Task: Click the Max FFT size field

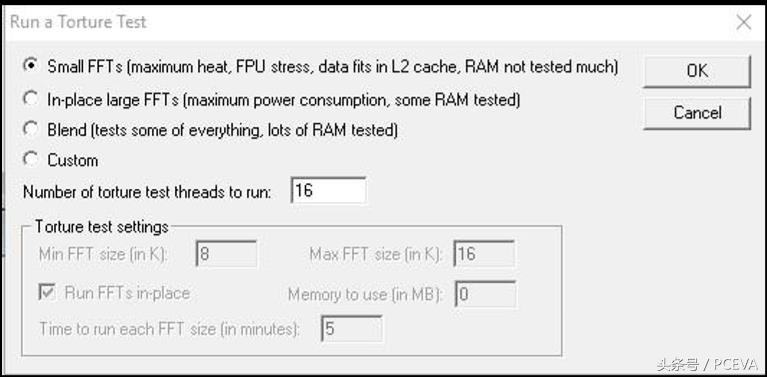Action: [x=484, y=254]
